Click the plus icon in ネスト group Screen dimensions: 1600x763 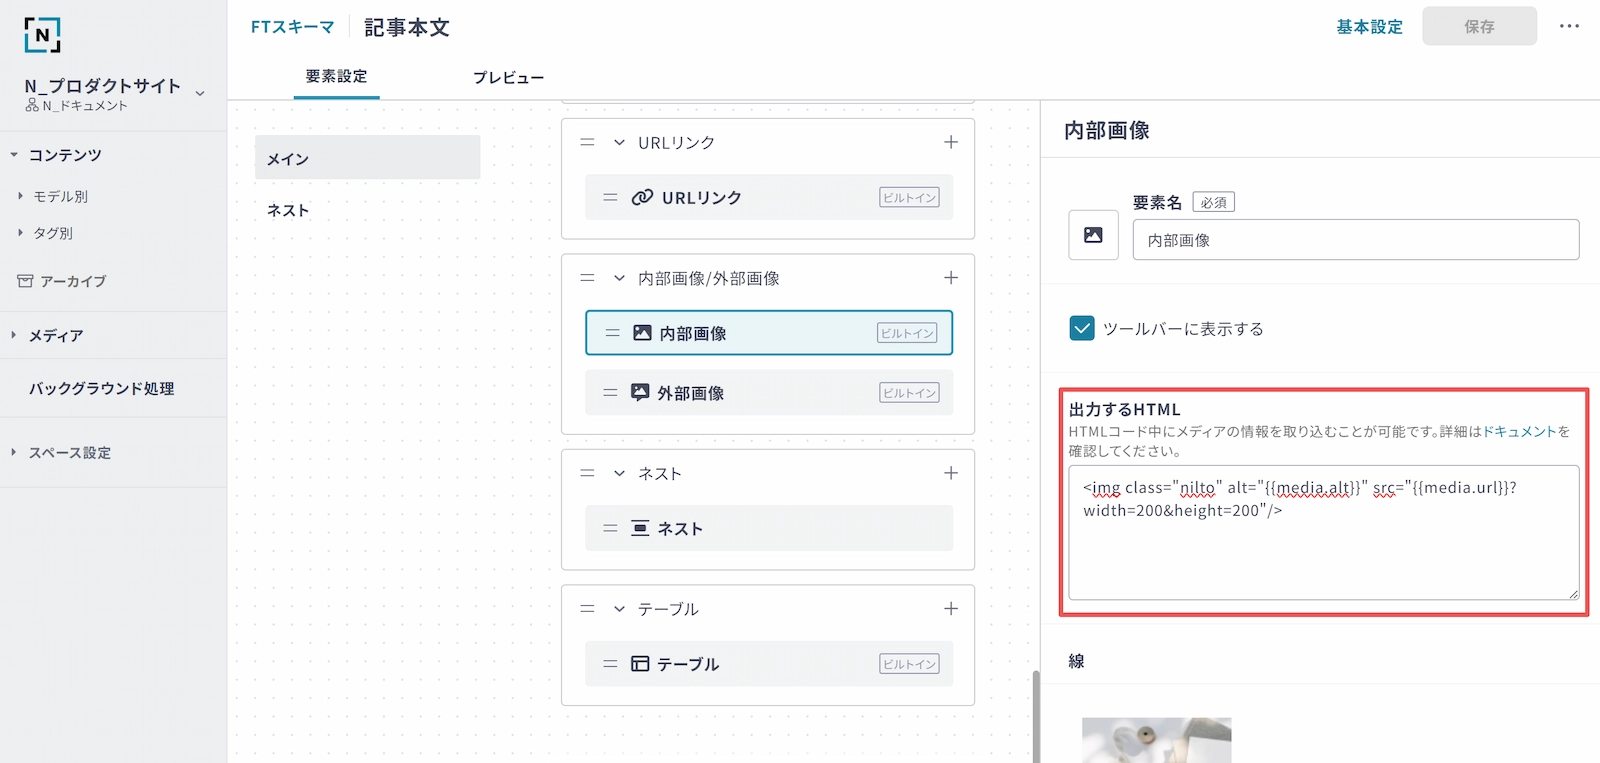click(950, 473)
